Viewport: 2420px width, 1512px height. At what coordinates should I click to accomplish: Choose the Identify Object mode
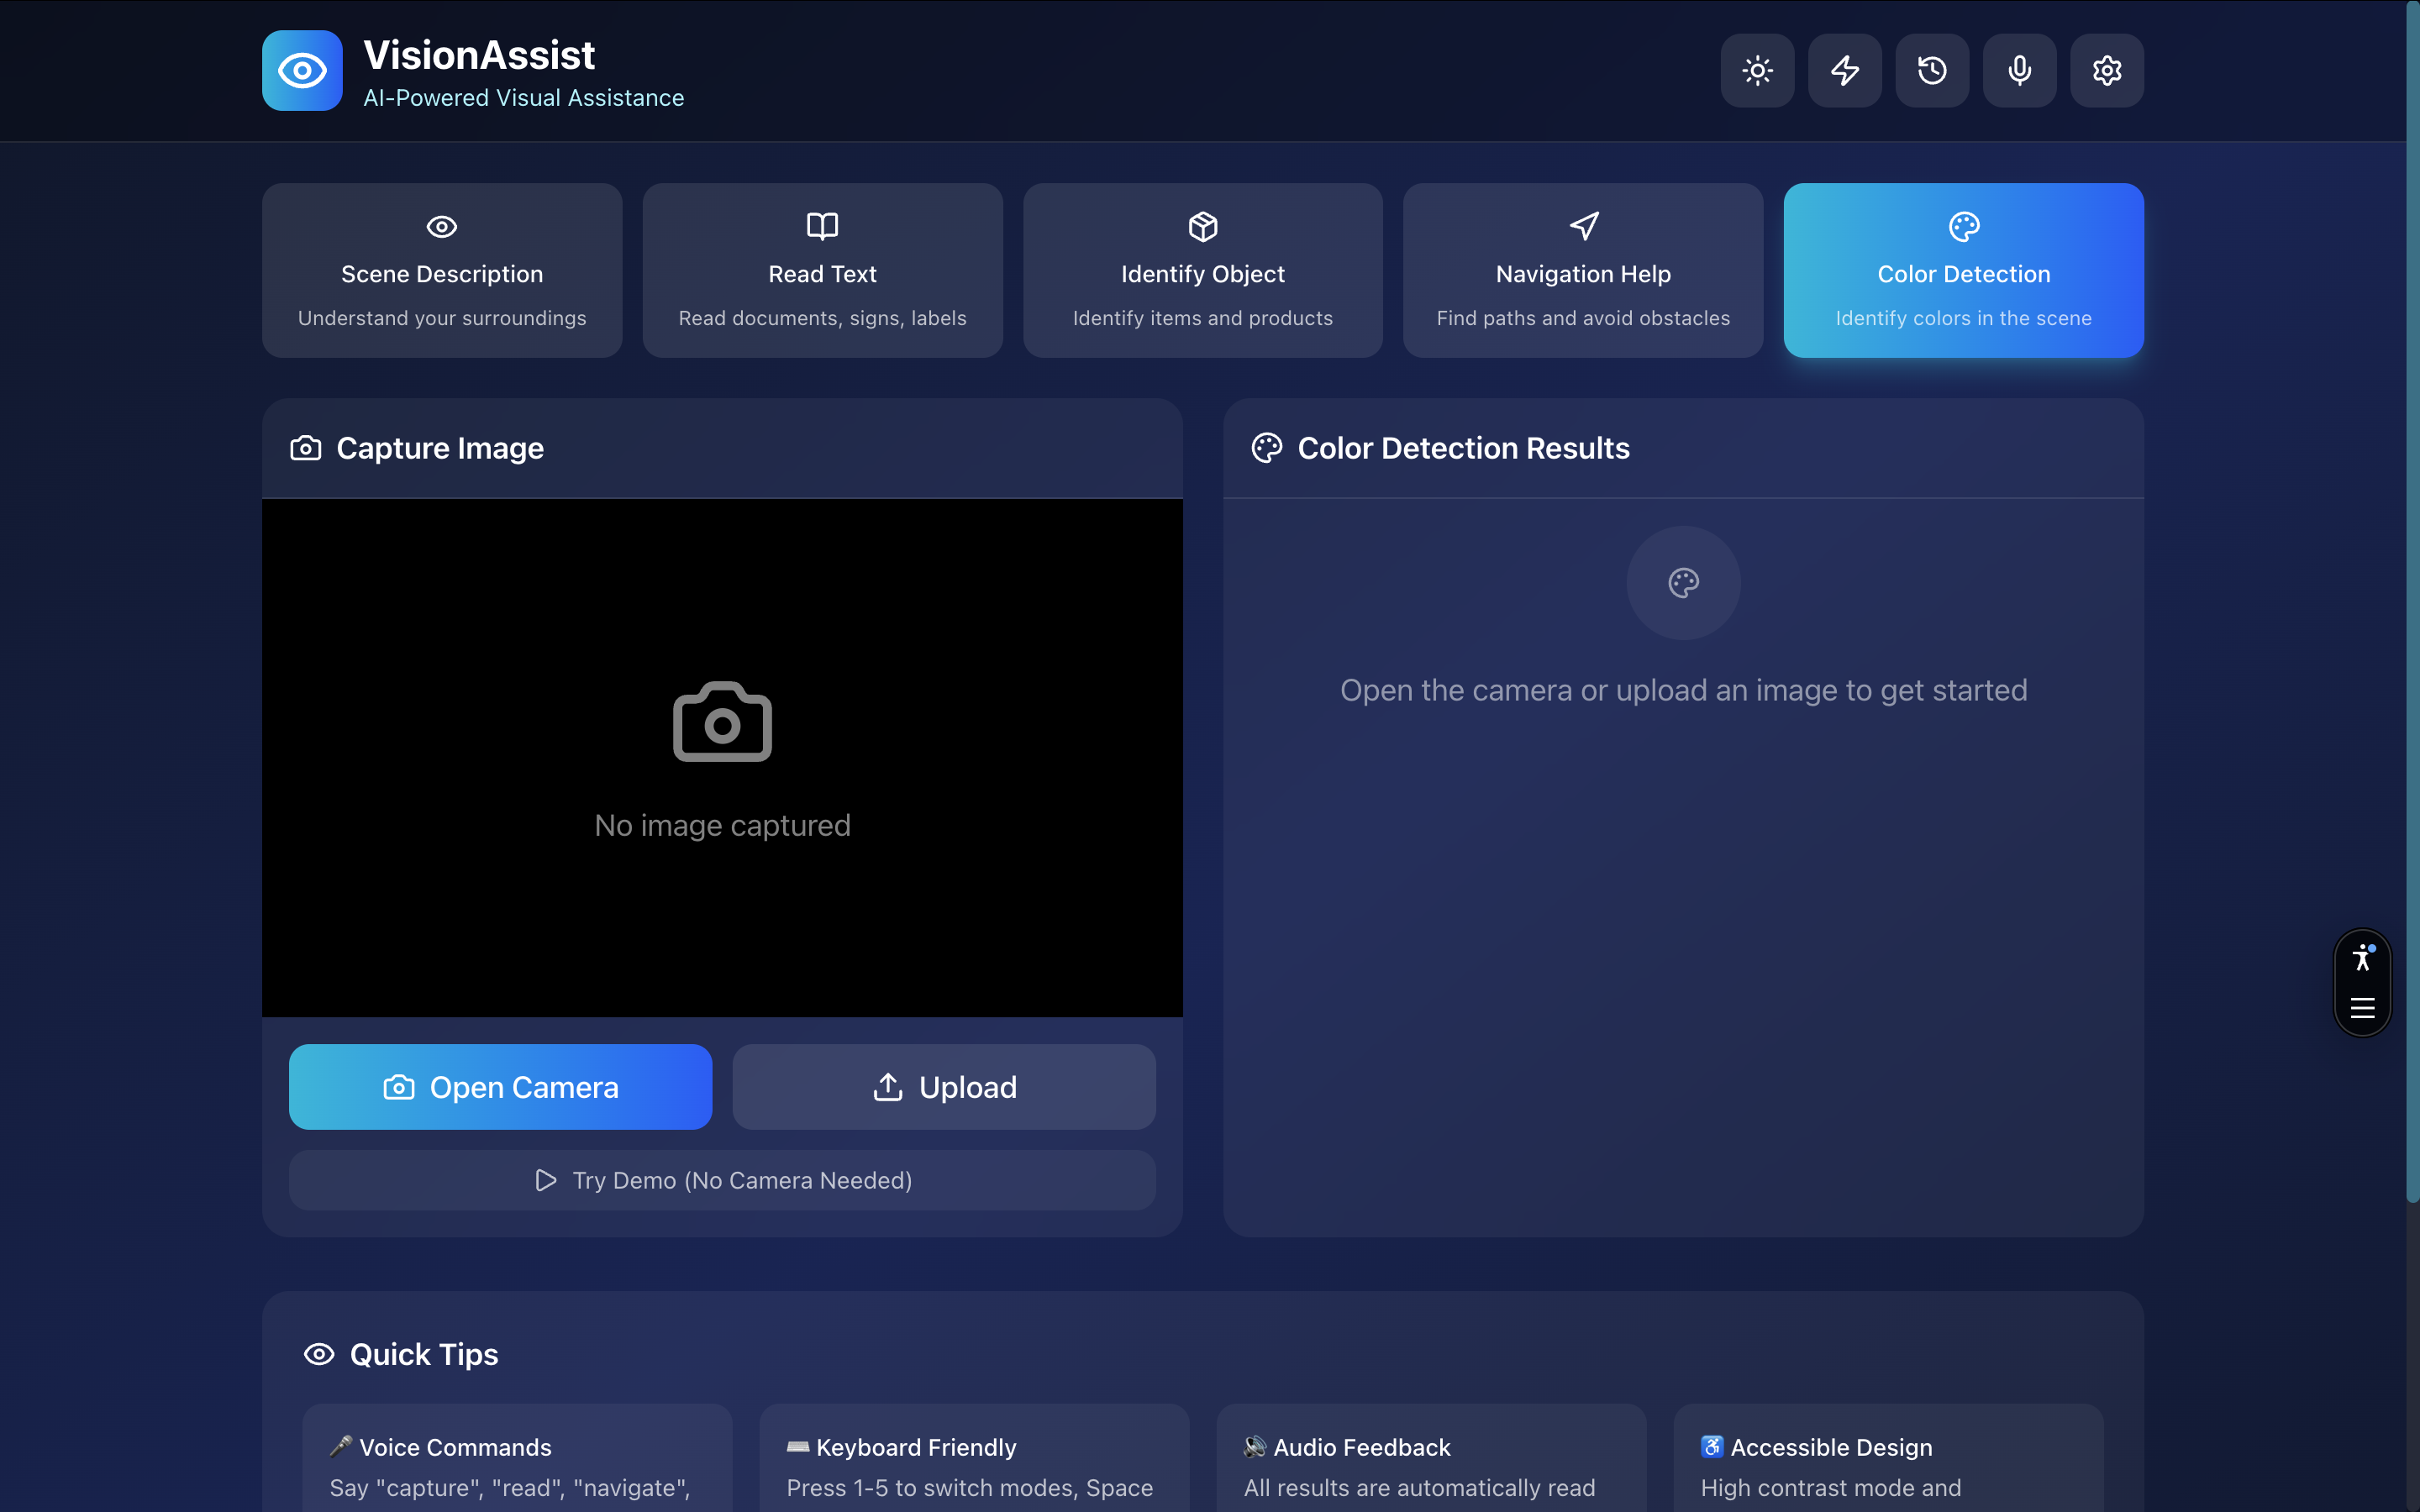1202,270
